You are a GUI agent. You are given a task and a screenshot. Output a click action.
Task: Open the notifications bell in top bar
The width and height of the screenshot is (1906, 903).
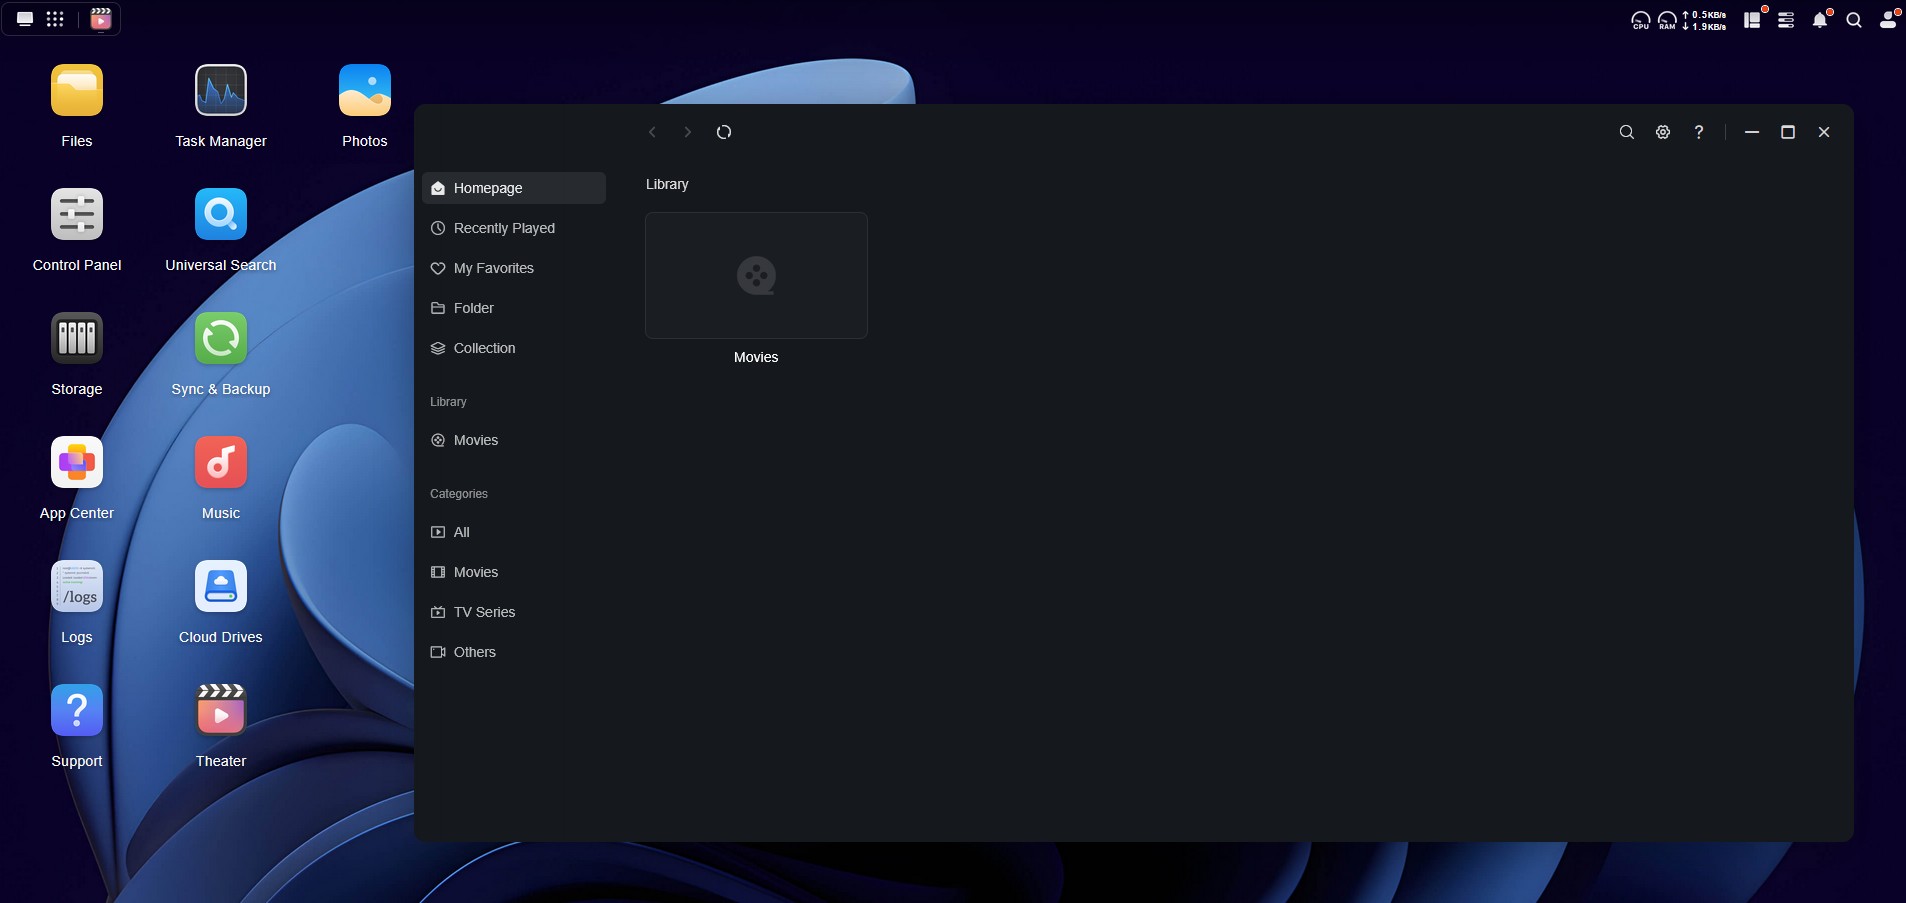1820,20
